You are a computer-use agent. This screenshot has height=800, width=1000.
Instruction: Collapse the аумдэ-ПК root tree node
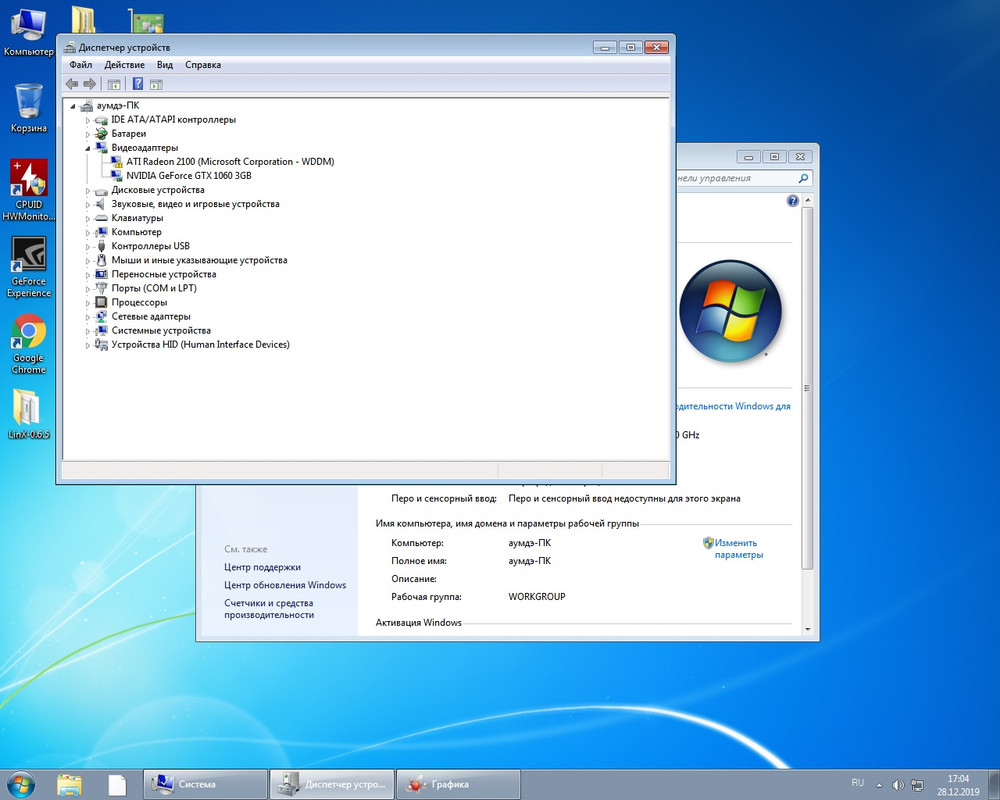pos(73,106)
